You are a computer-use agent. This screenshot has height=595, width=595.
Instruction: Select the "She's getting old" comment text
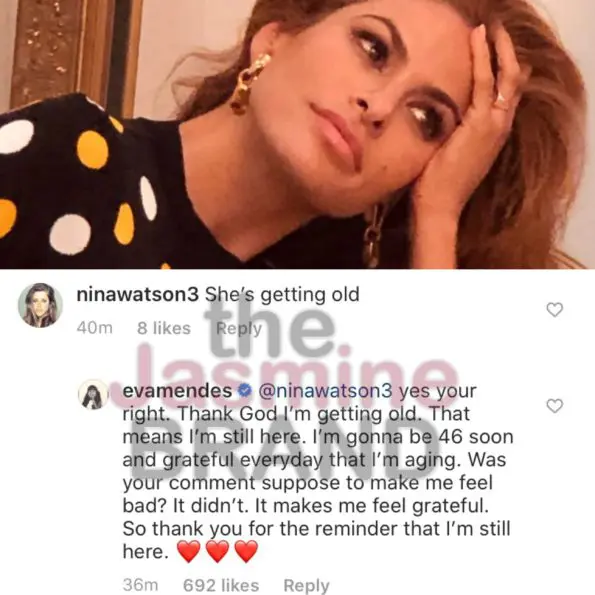[x=282, y=294]
